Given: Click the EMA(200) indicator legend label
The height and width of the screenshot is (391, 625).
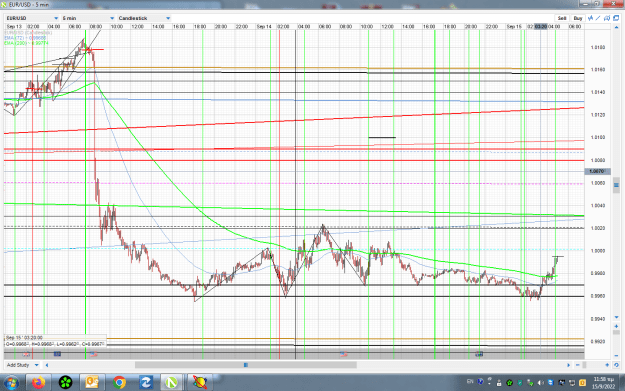Looking at the screenshot, I should pyautogui.click(x=26, y=43).
